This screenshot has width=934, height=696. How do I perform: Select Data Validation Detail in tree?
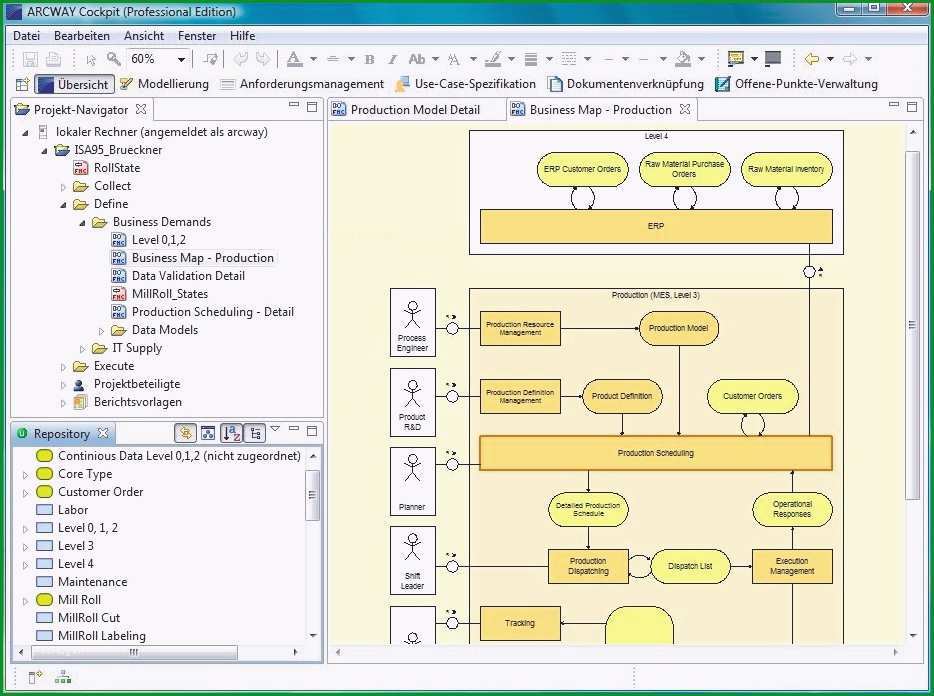point(188,276)
